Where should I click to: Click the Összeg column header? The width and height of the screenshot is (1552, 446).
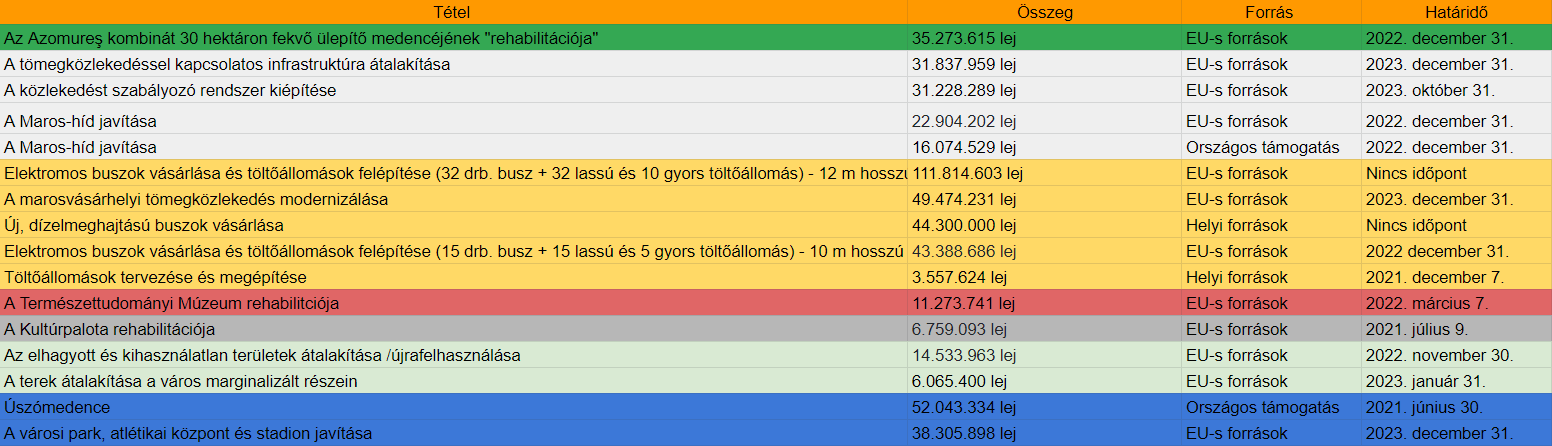coord(1044,12)
